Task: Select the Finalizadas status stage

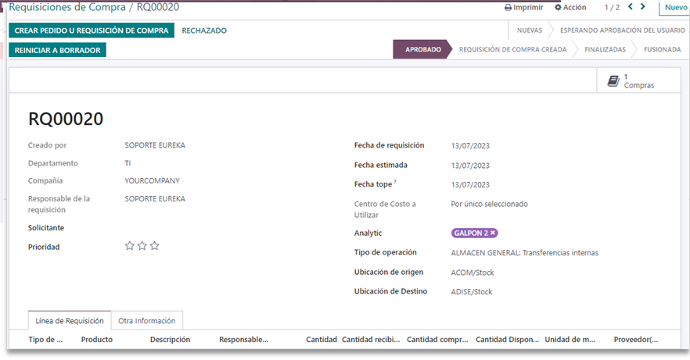Action: (605, 50)
